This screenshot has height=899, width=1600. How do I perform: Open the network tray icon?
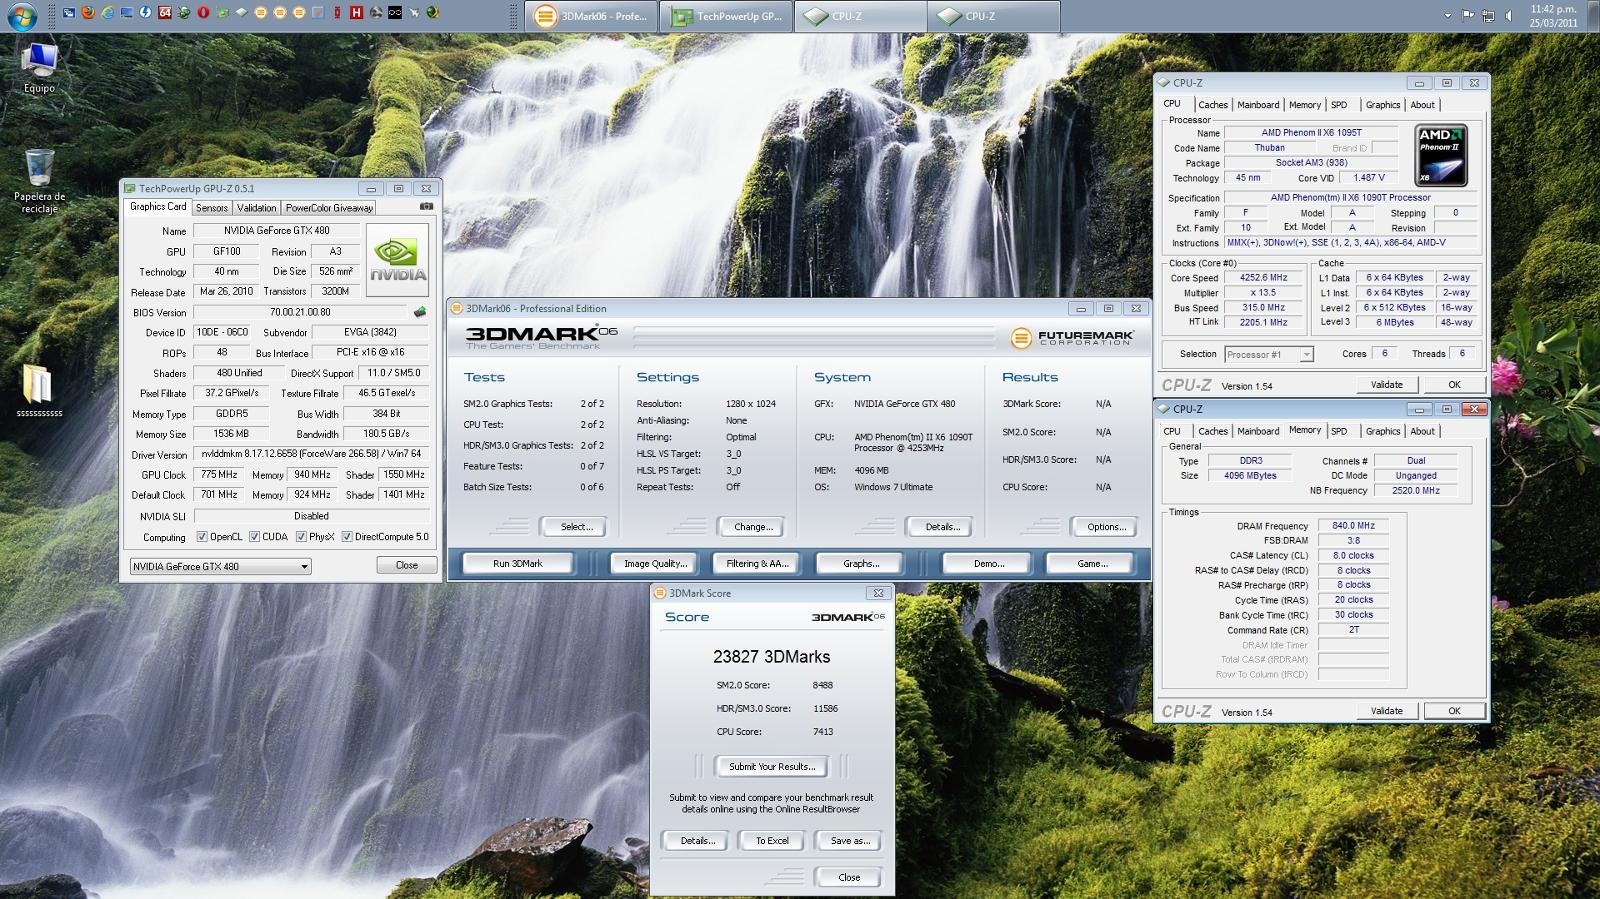pyautogui.click(x=1490, y=15)
